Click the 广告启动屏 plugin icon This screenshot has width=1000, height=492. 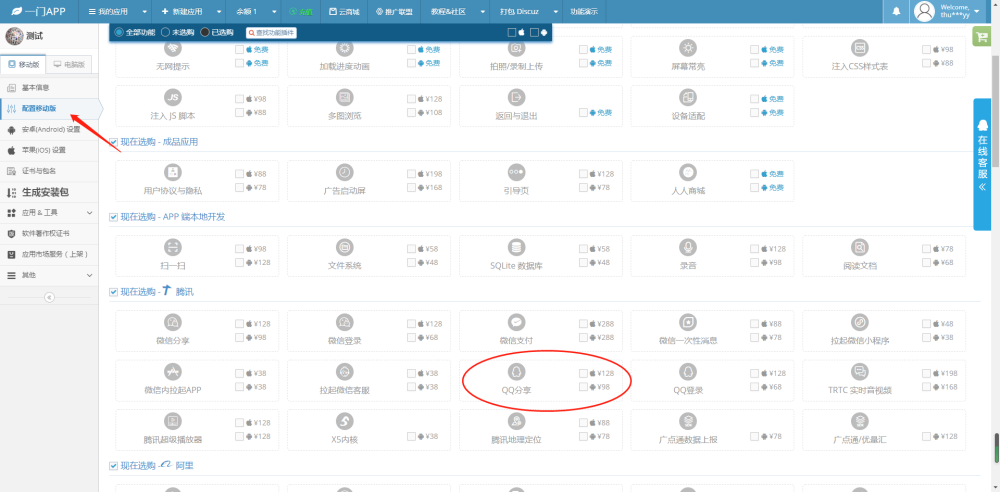[345, 172]
